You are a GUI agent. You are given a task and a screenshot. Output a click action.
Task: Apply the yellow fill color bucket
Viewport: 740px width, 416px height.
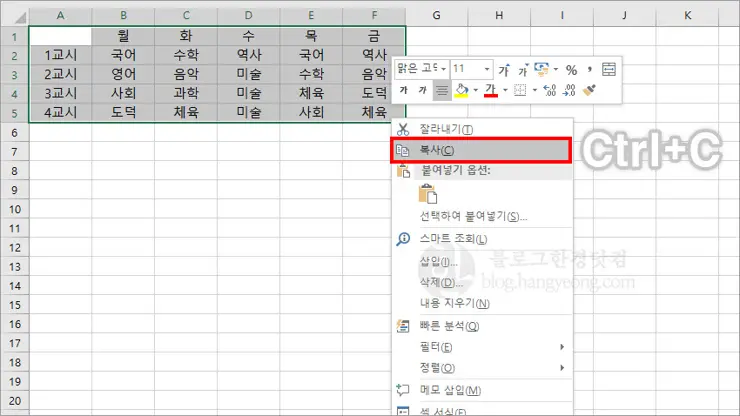click(x=461, y=90)
